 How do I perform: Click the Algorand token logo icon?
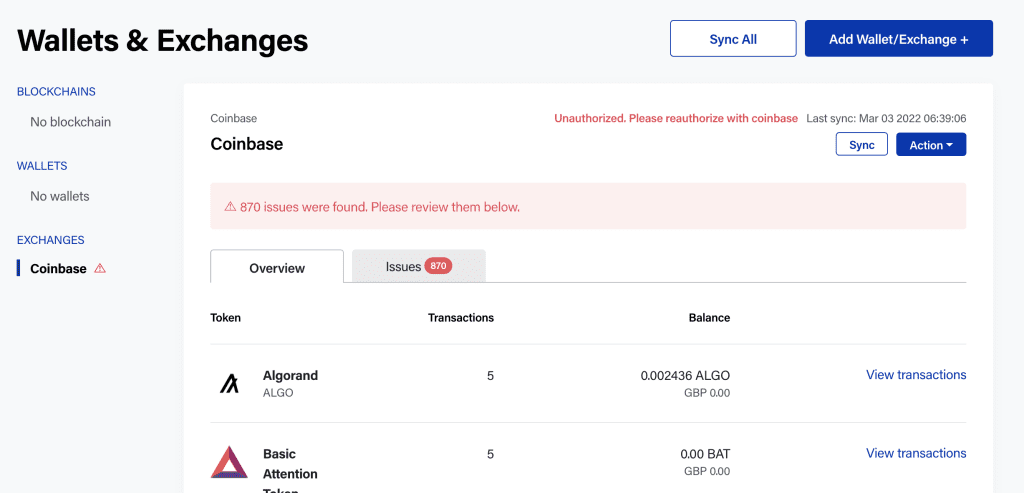229,383
